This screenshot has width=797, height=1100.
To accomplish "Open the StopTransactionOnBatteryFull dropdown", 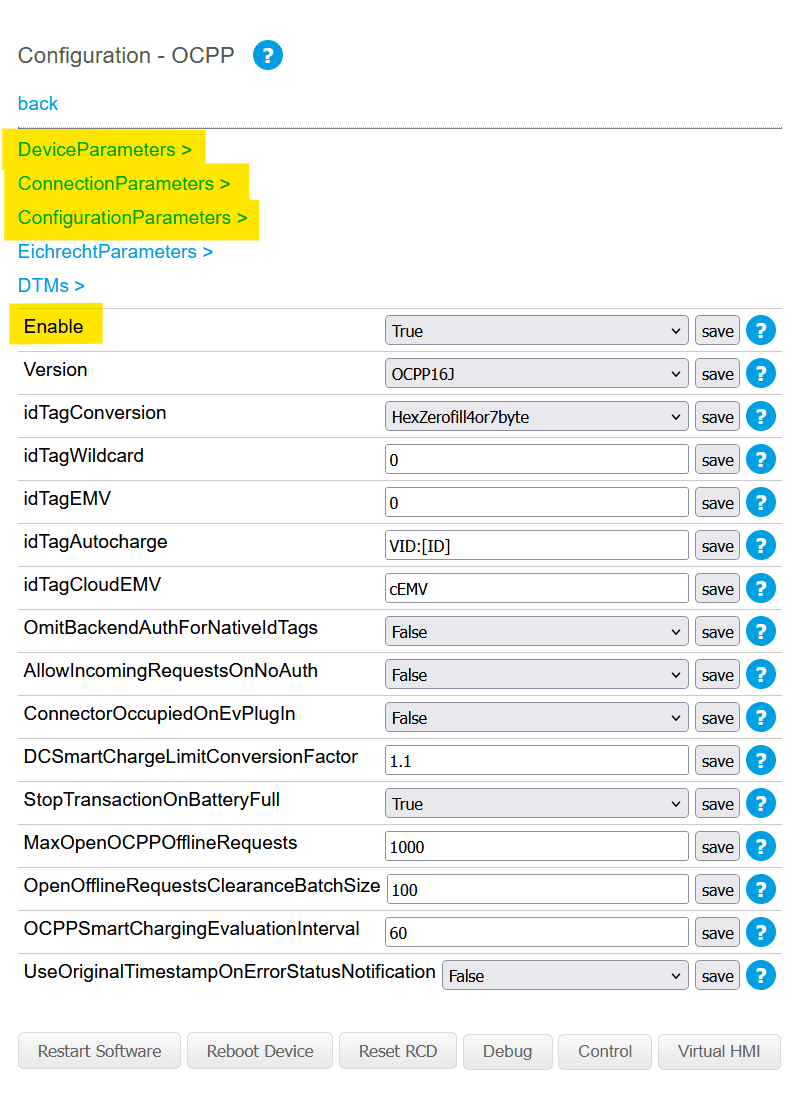I will coord(537,803).
